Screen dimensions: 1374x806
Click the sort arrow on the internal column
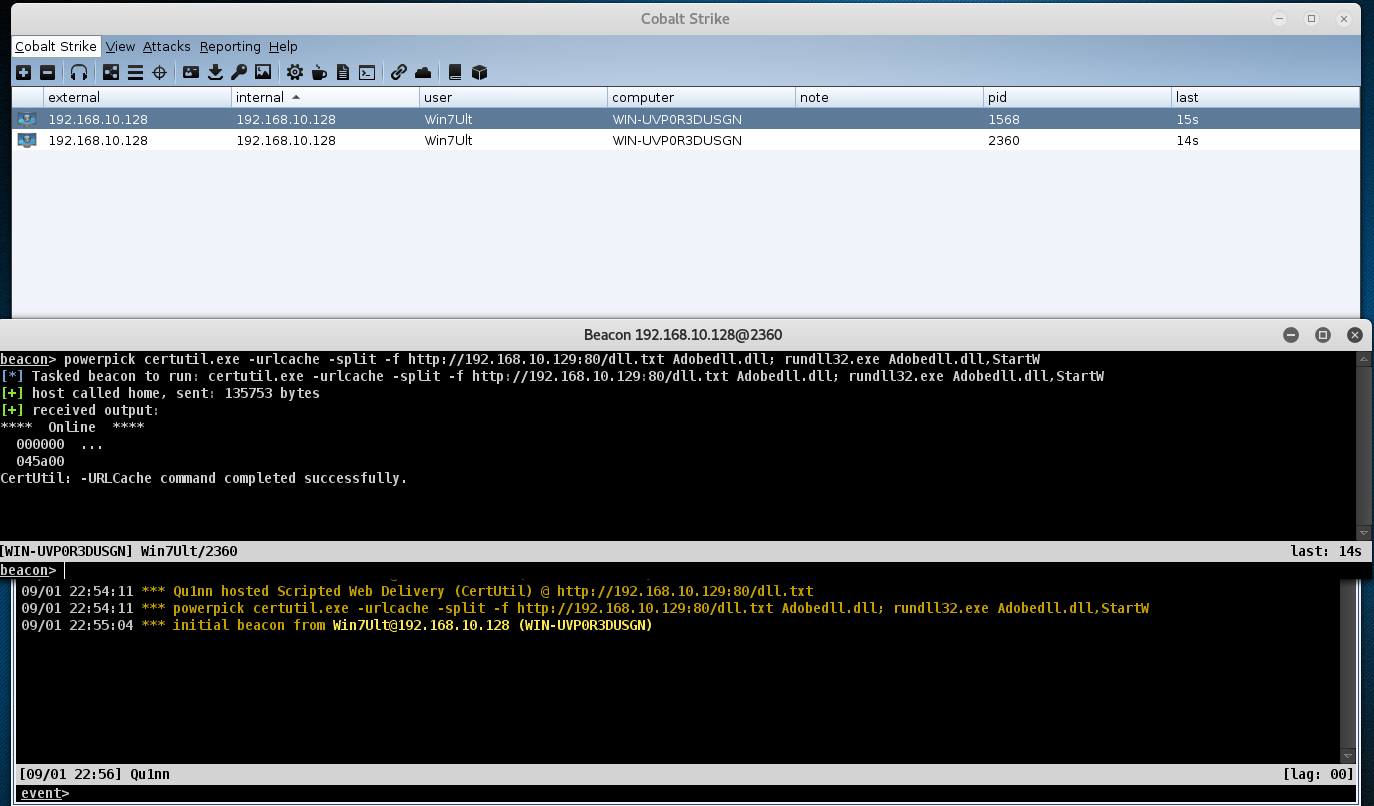pos(295,97)
